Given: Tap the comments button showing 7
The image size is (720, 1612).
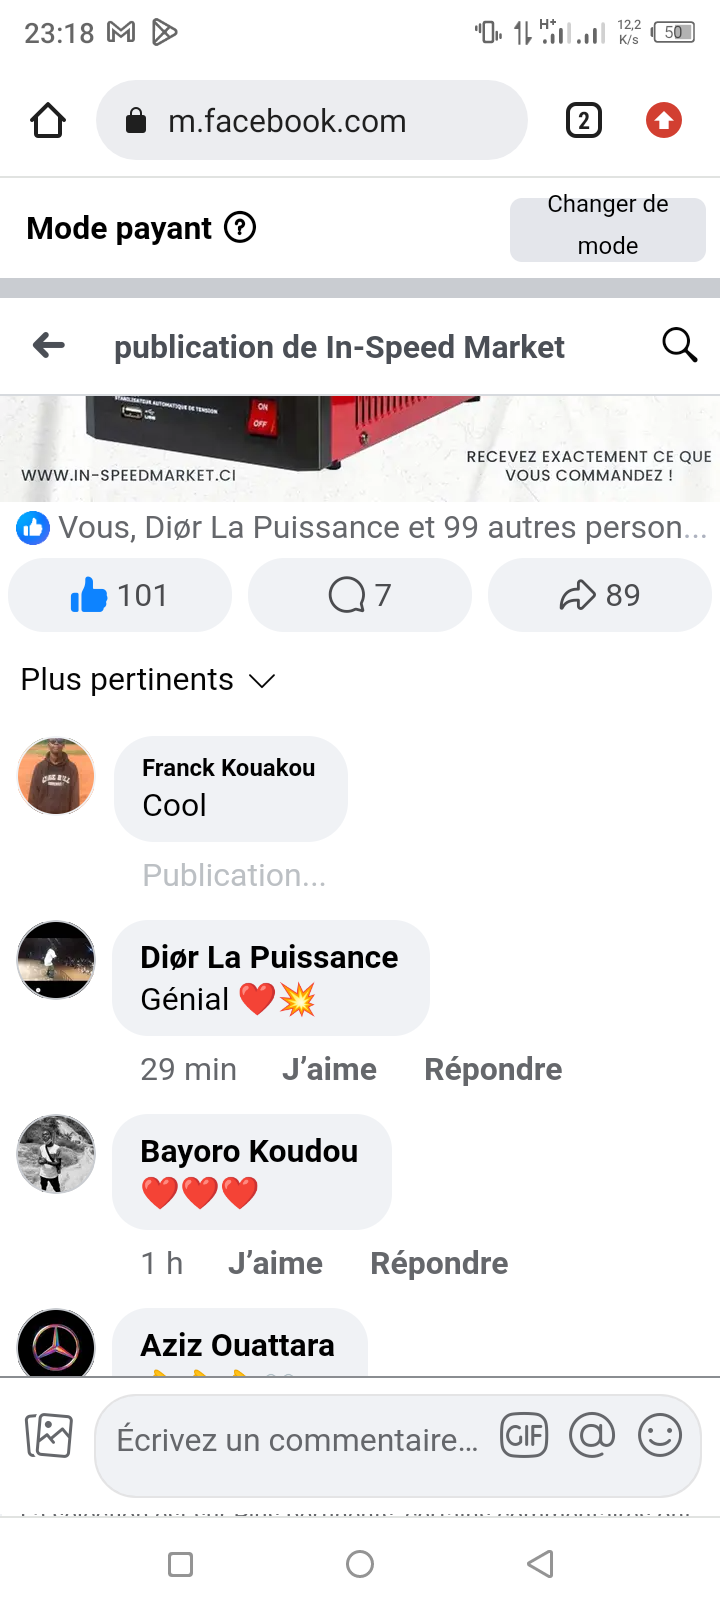Looking at the screenshot, I should [360, 595].
